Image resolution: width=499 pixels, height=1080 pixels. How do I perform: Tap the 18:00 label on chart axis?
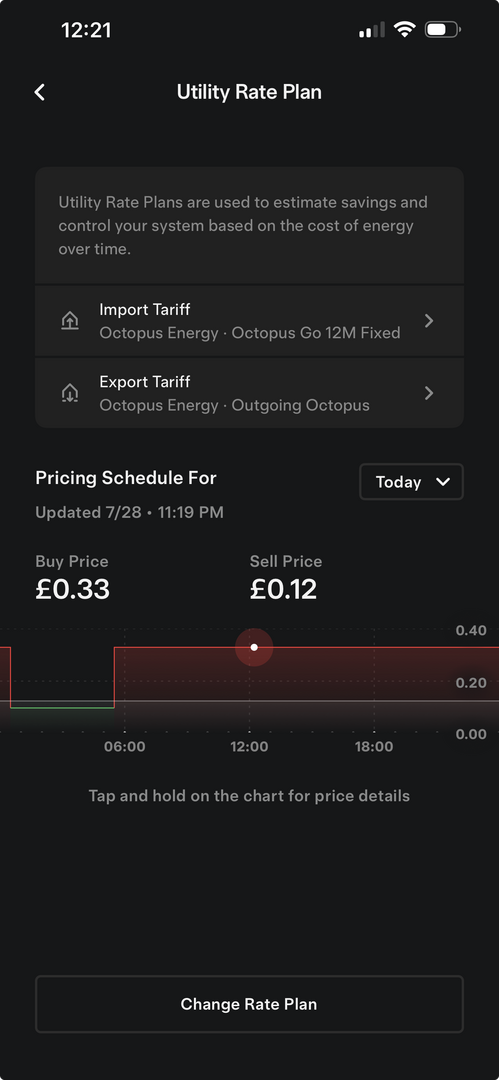pos(374,747)
